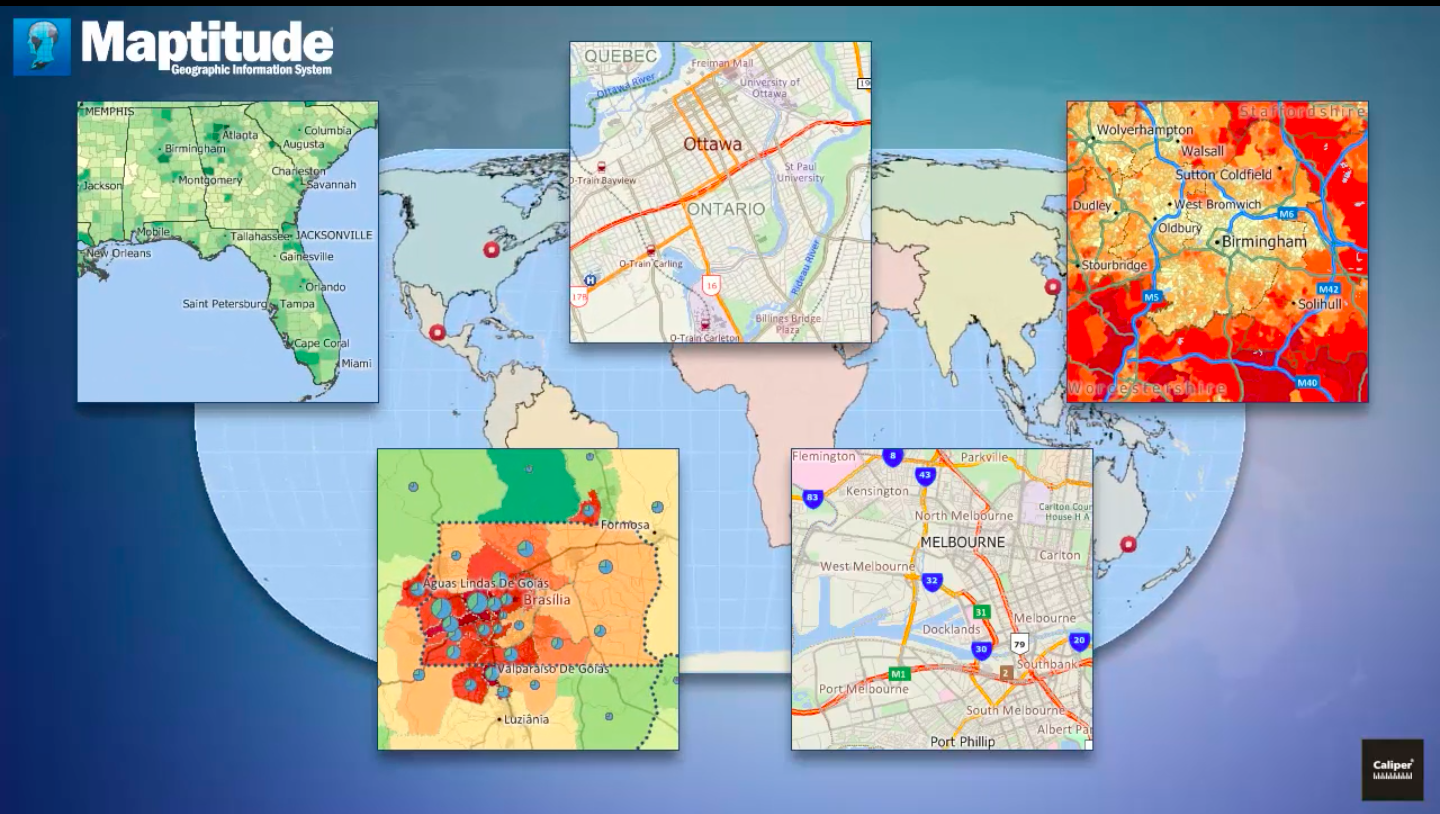This screenshot has width=1440, height=814.
Task: Click the route 32 shield in Melbourne map
Action: (x=931, y=581)
